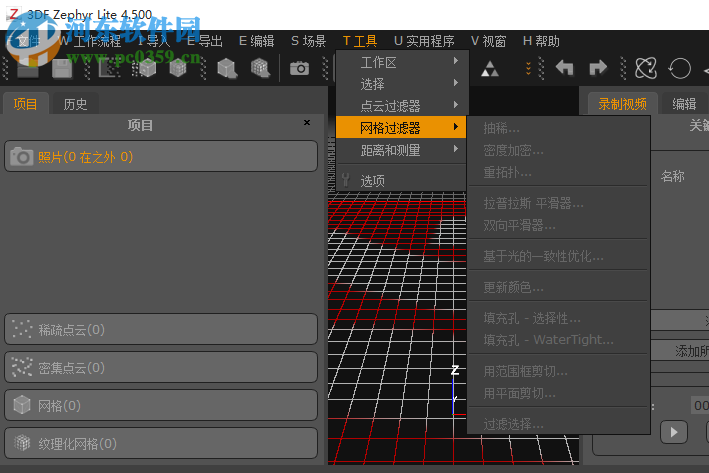Expand the 网格过滤器 submenu
The width and height of the screenshot is (709, 473).
(402, 128)
